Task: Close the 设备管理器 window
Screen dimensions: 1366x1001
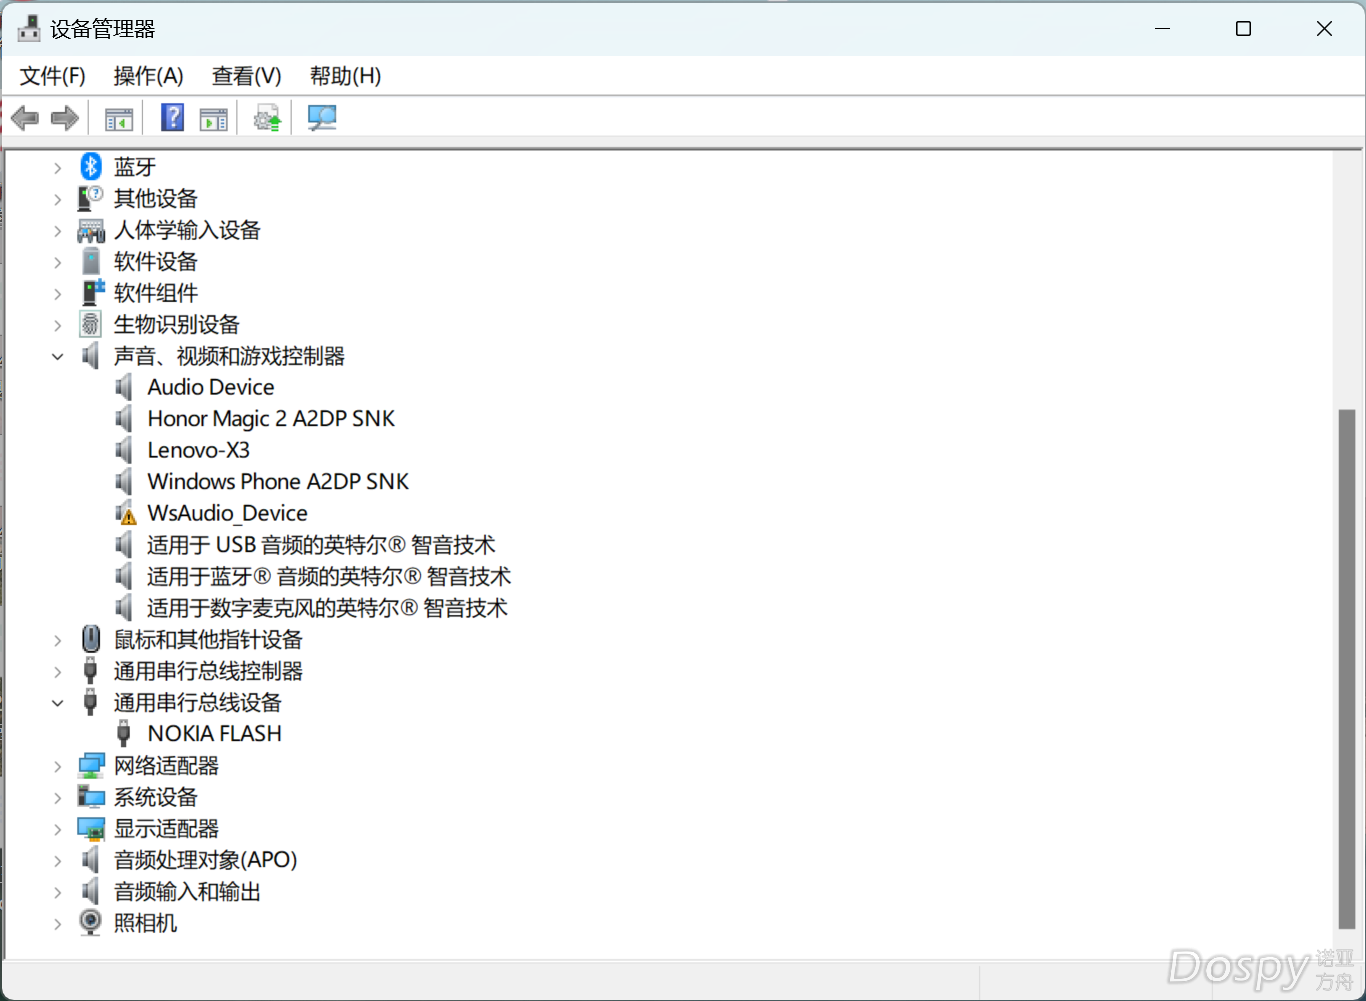Action: [1324, 28]
